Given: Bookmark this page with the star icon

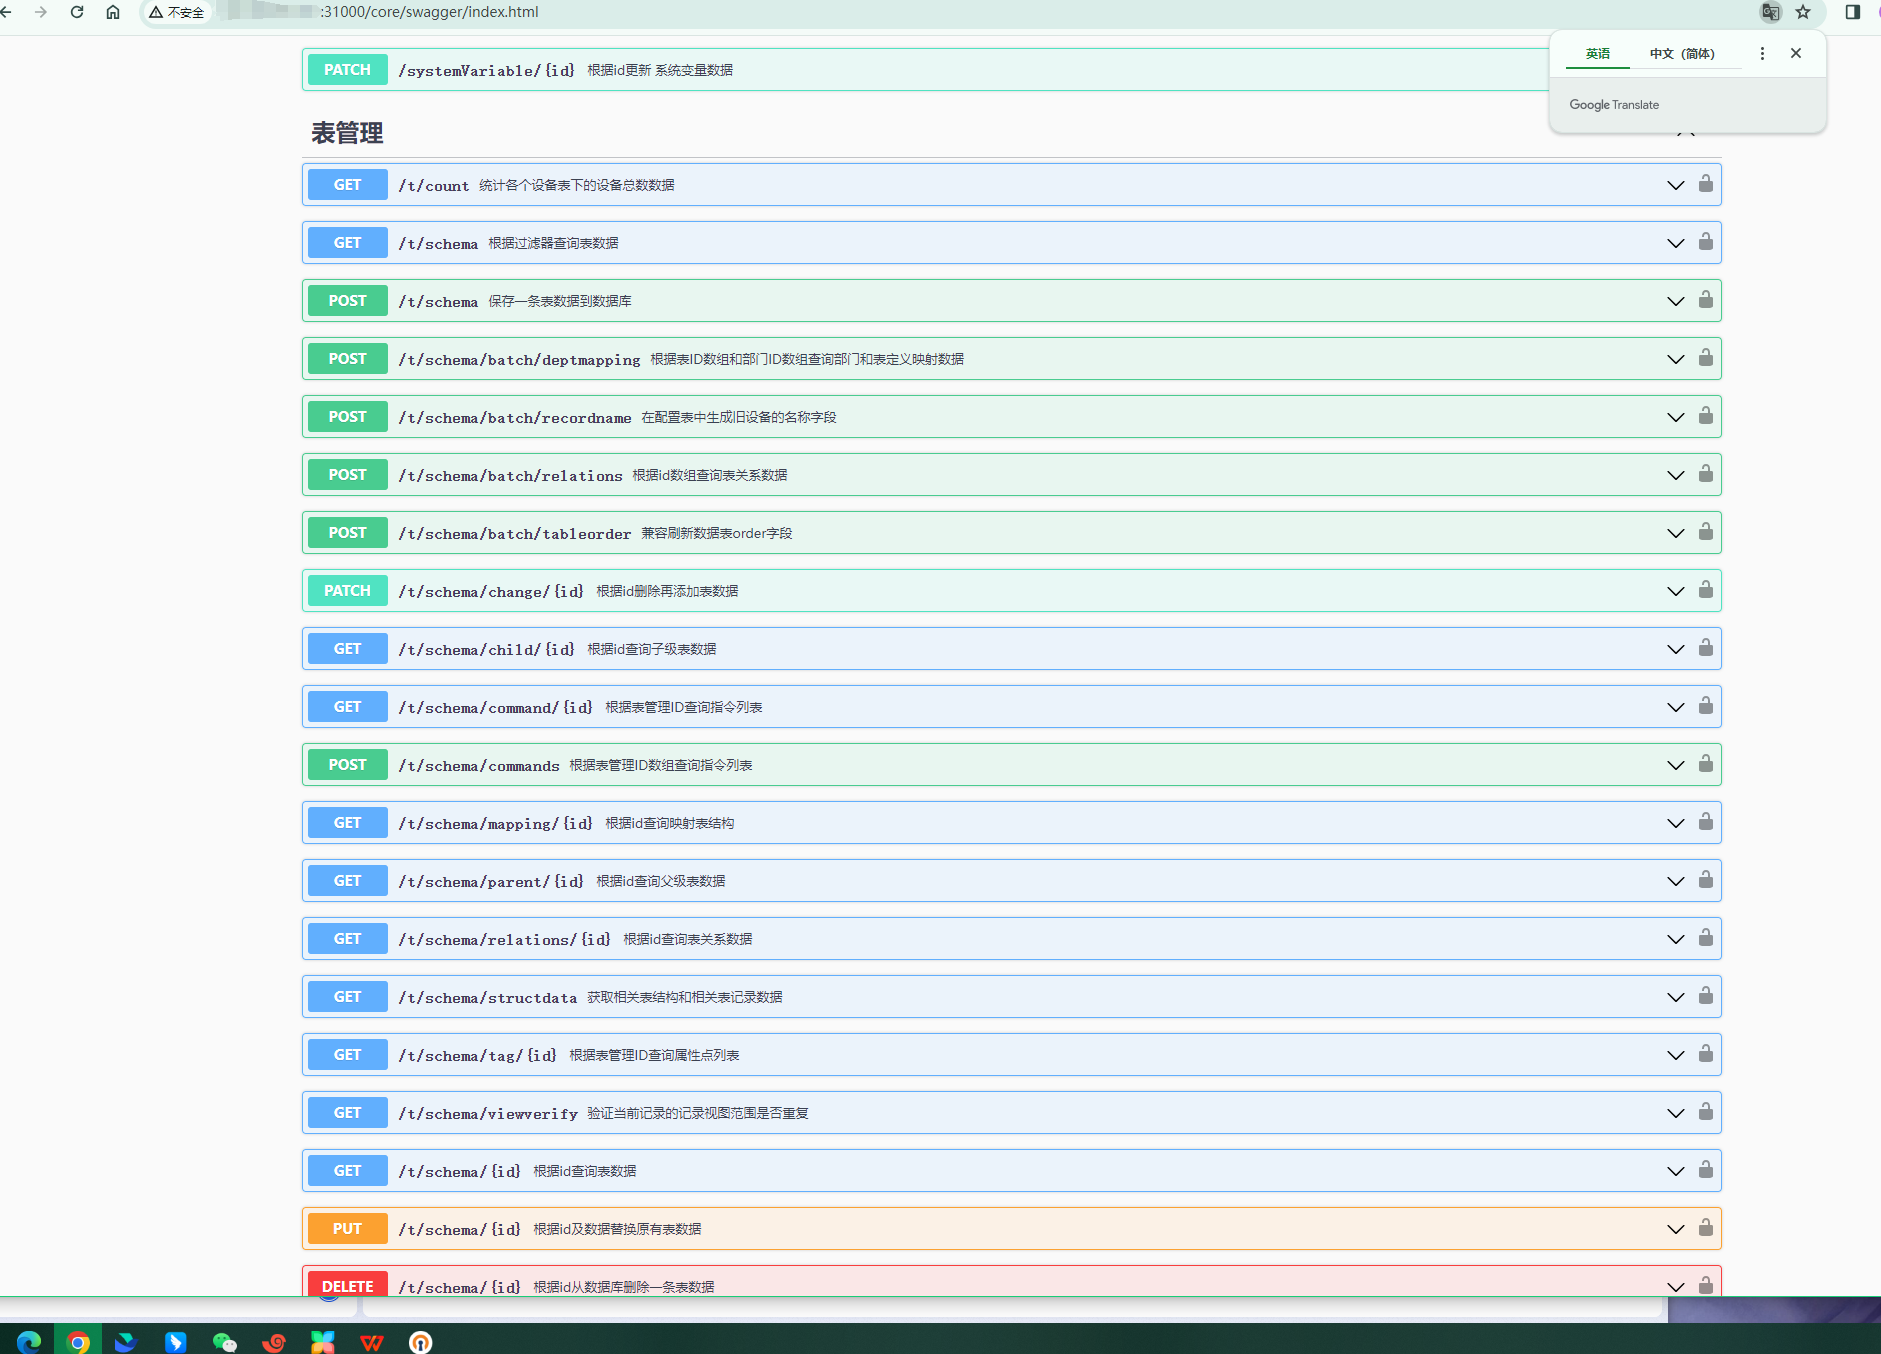Looking at the screenshot, I should (1803, 12).
